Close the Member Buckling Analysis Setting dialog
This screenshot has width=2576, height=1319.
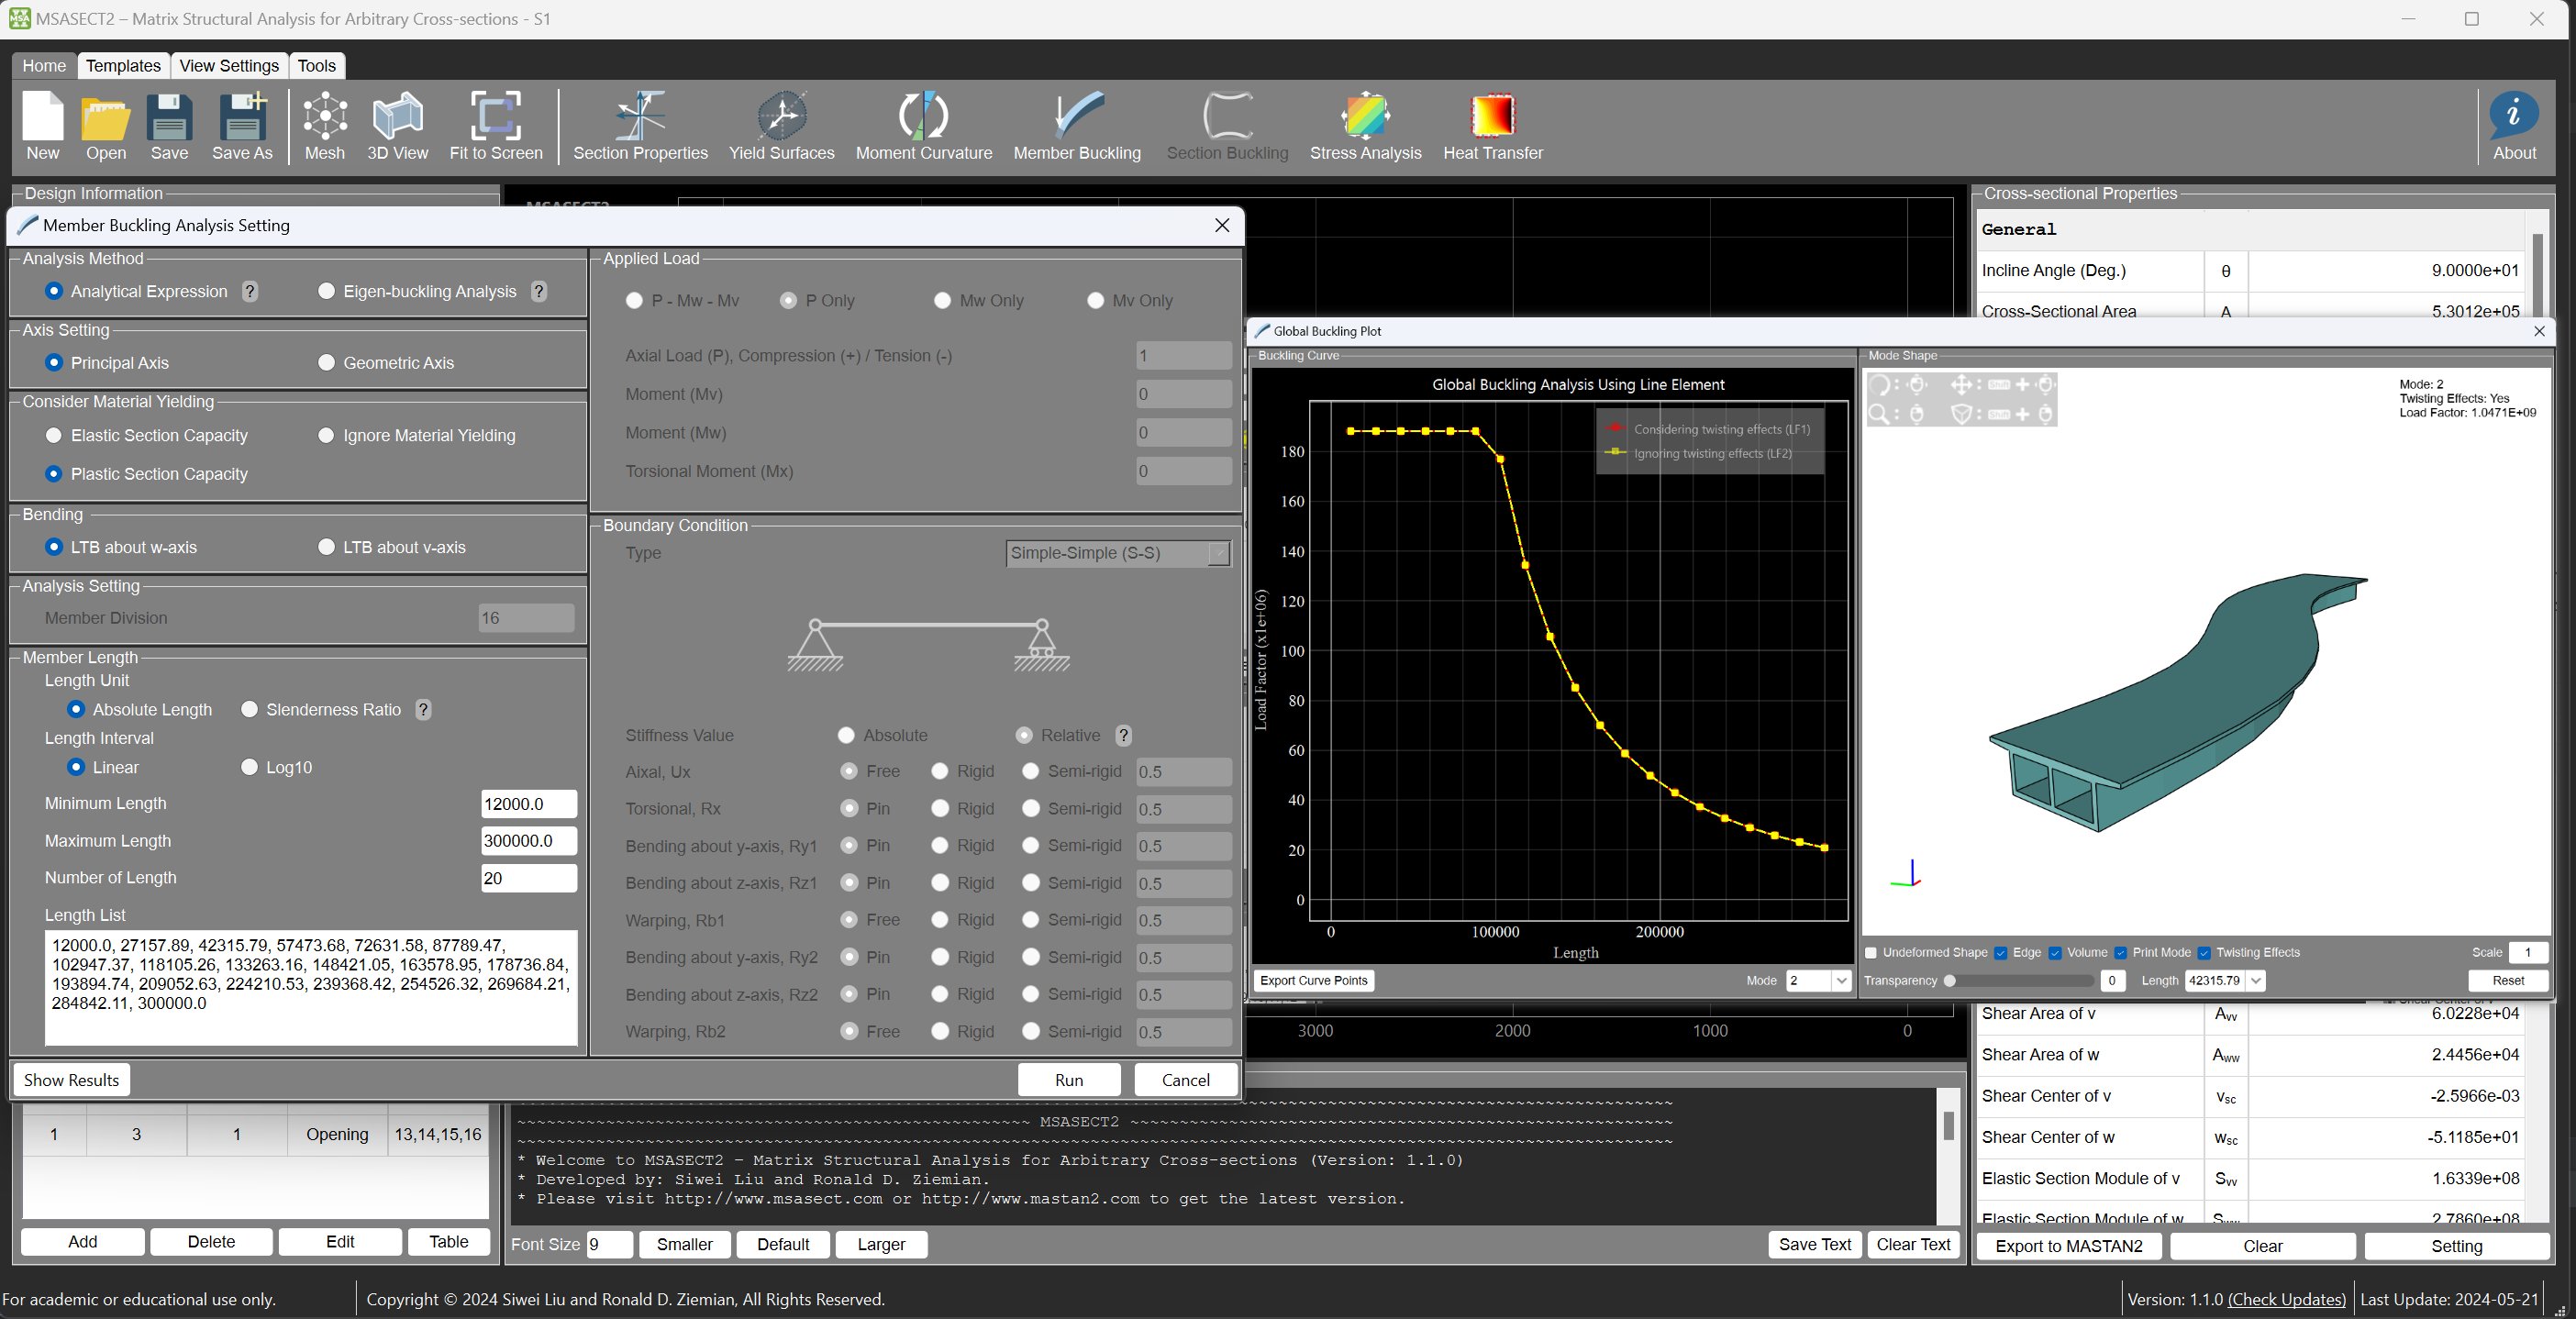pyautogui.click(x=1221, y=225)
